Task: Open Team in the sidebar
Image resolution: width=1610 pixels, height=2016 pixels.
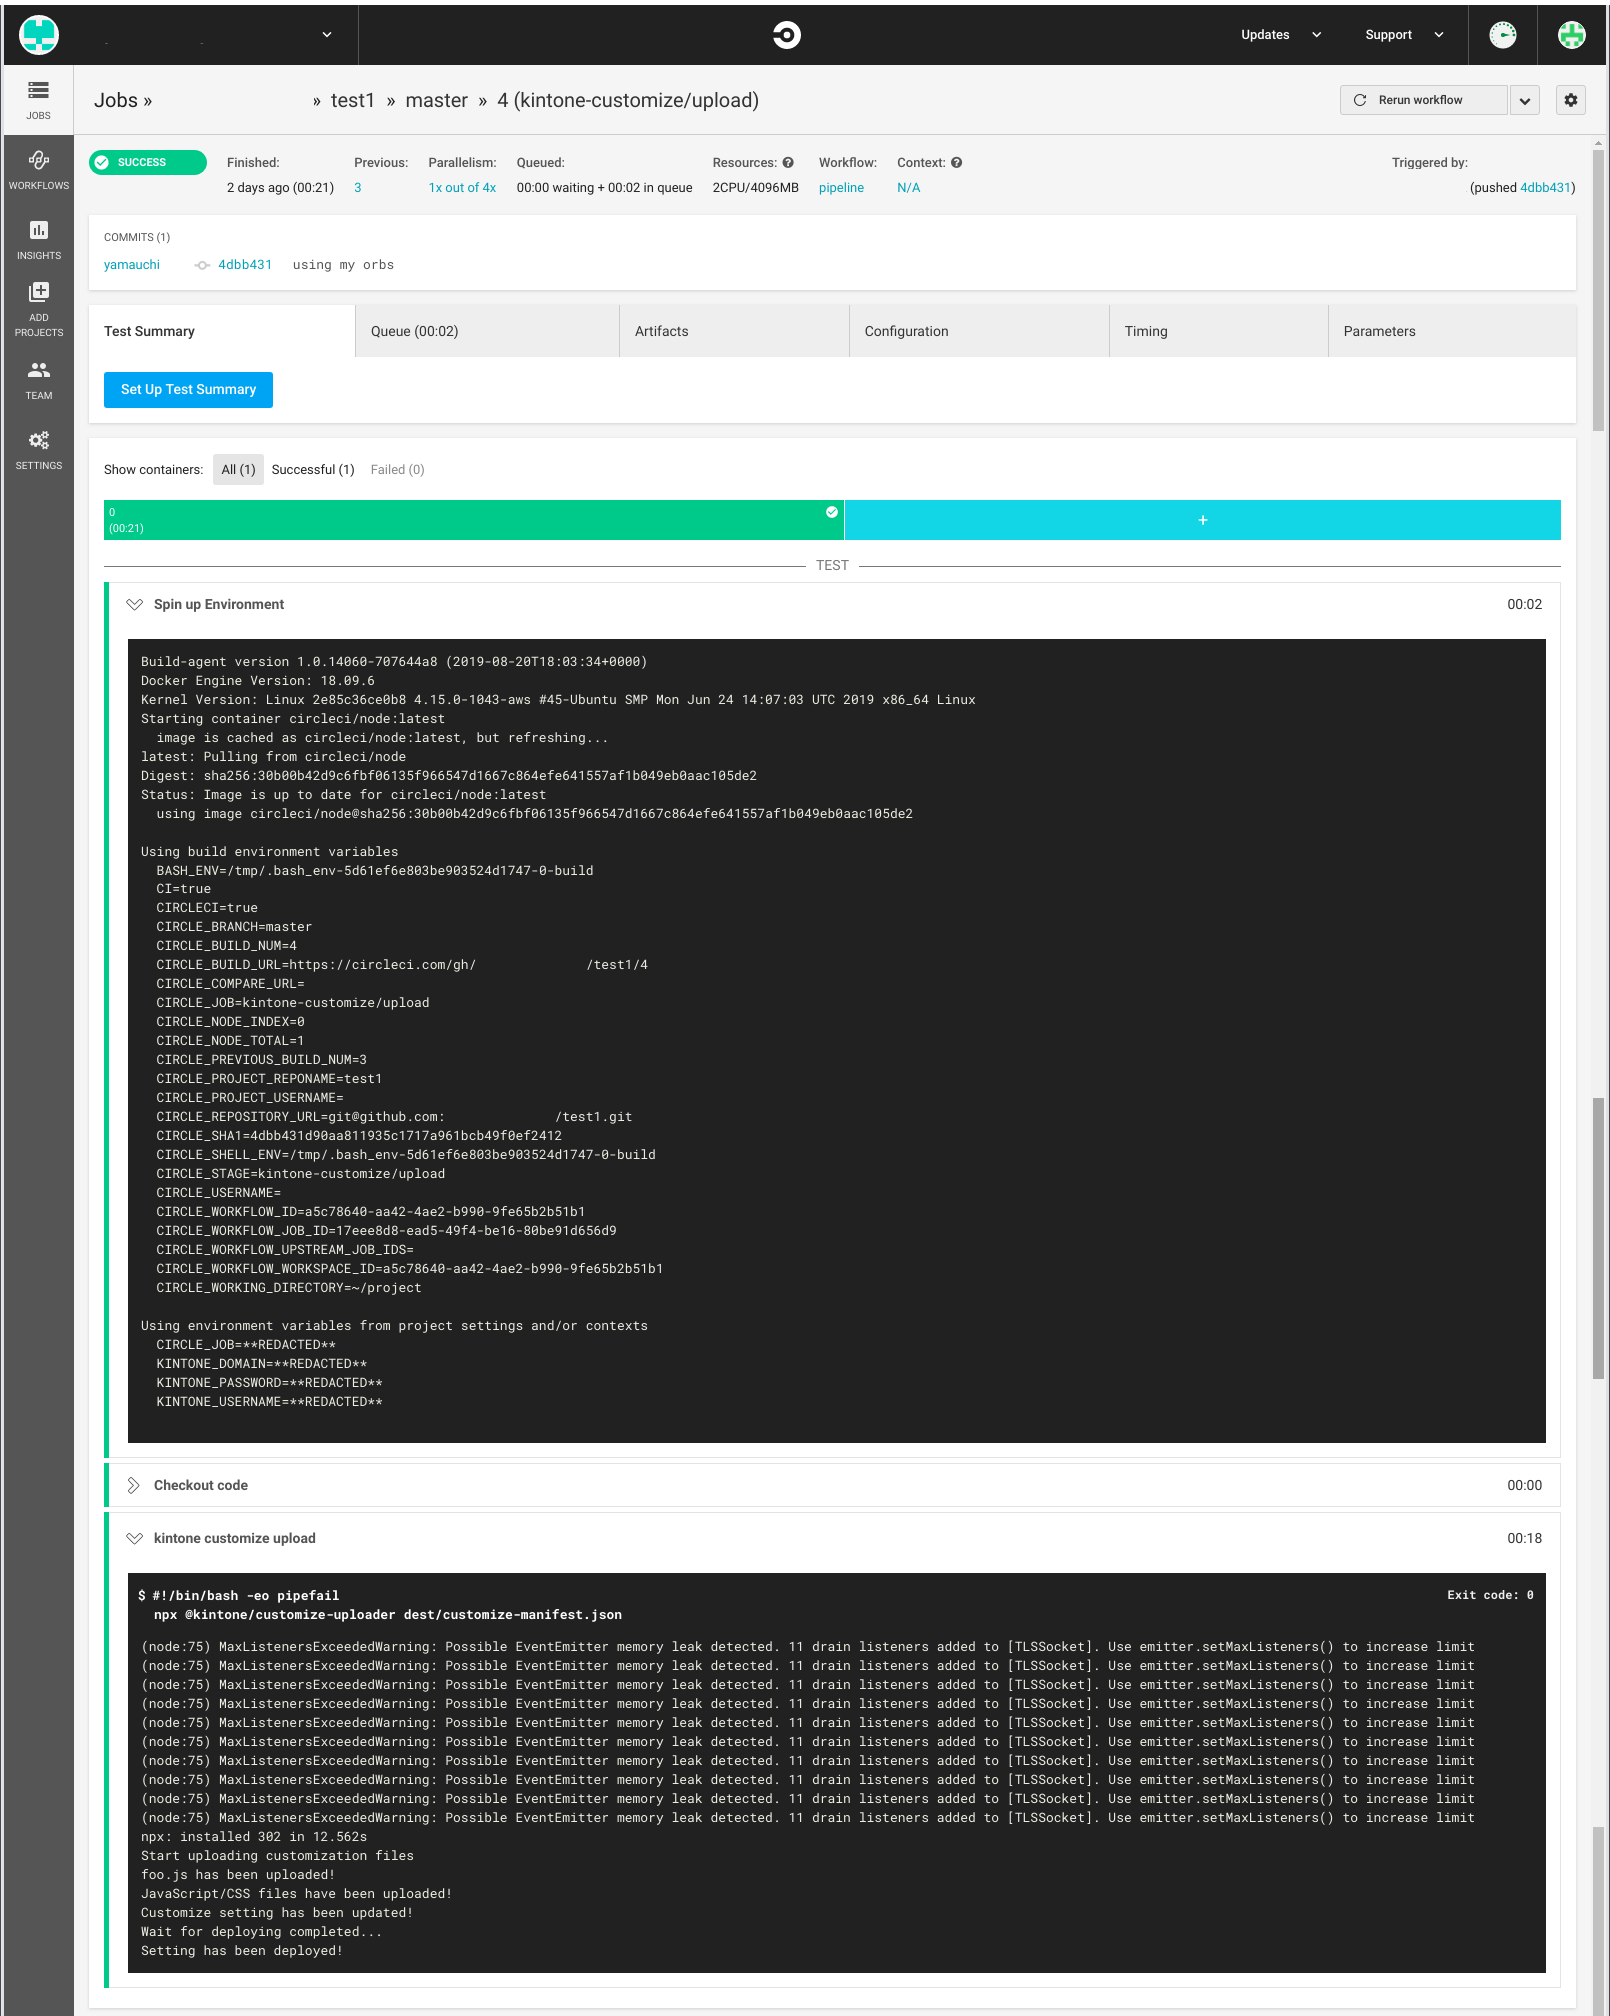Action: tap(38, 380)
